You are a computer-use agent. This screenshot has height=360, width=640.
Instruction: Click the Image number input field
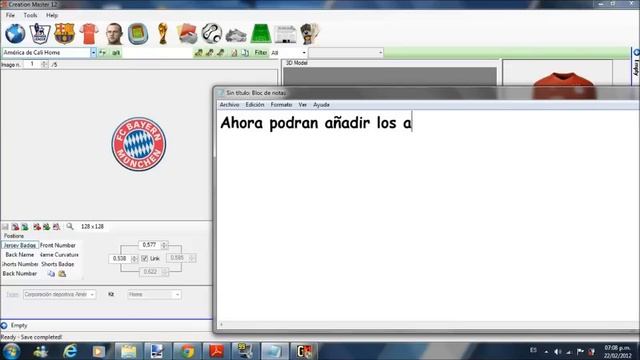pyautogui.click(x=32, y=64)
